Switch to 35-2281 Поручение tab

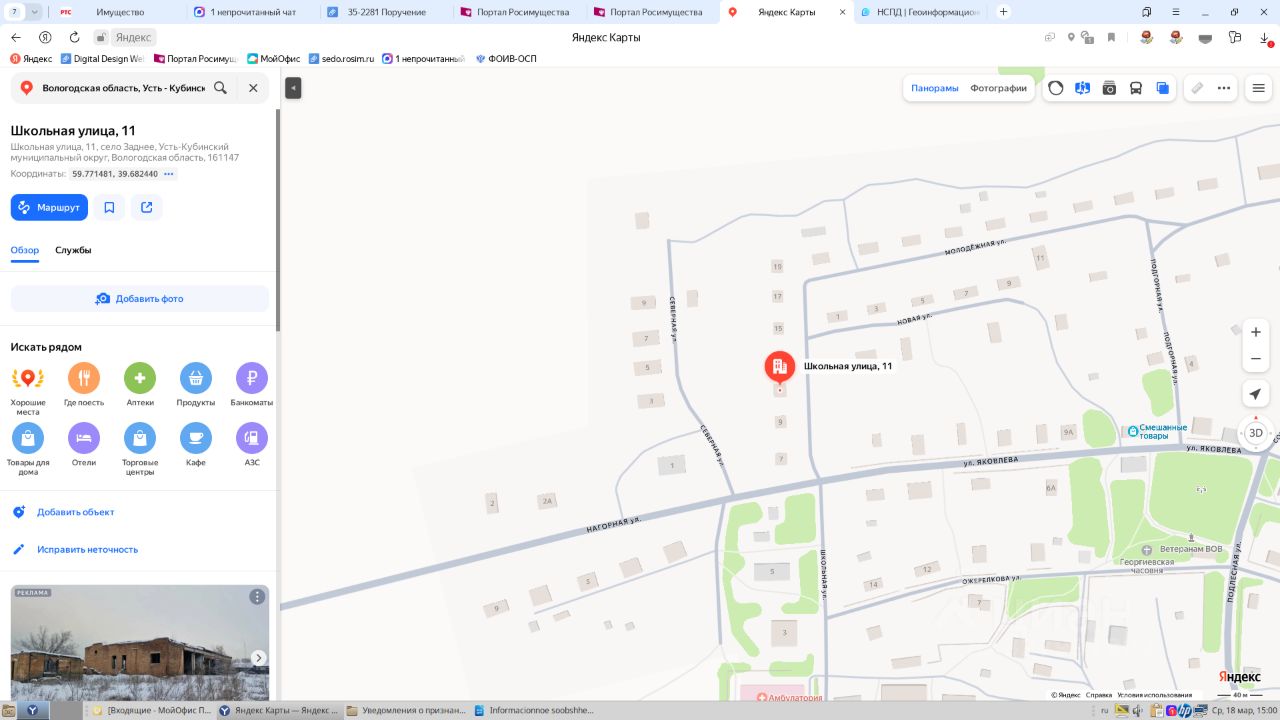[x=385, y=12]
